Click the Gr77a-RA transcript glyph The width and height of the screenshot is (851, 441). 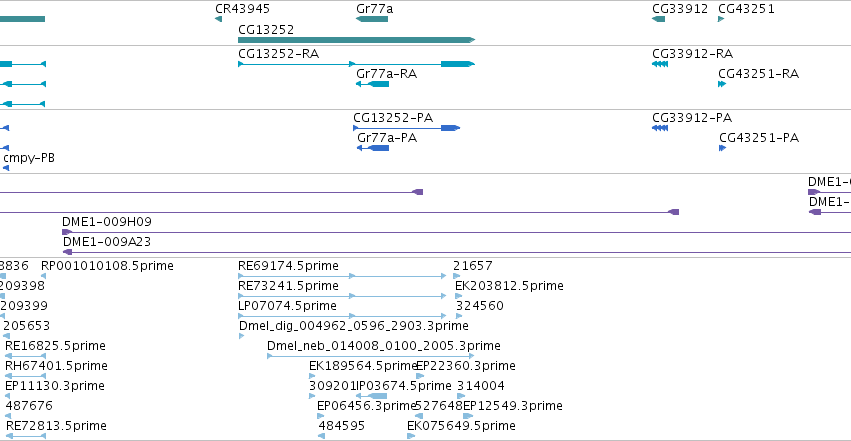coord(372,84)
